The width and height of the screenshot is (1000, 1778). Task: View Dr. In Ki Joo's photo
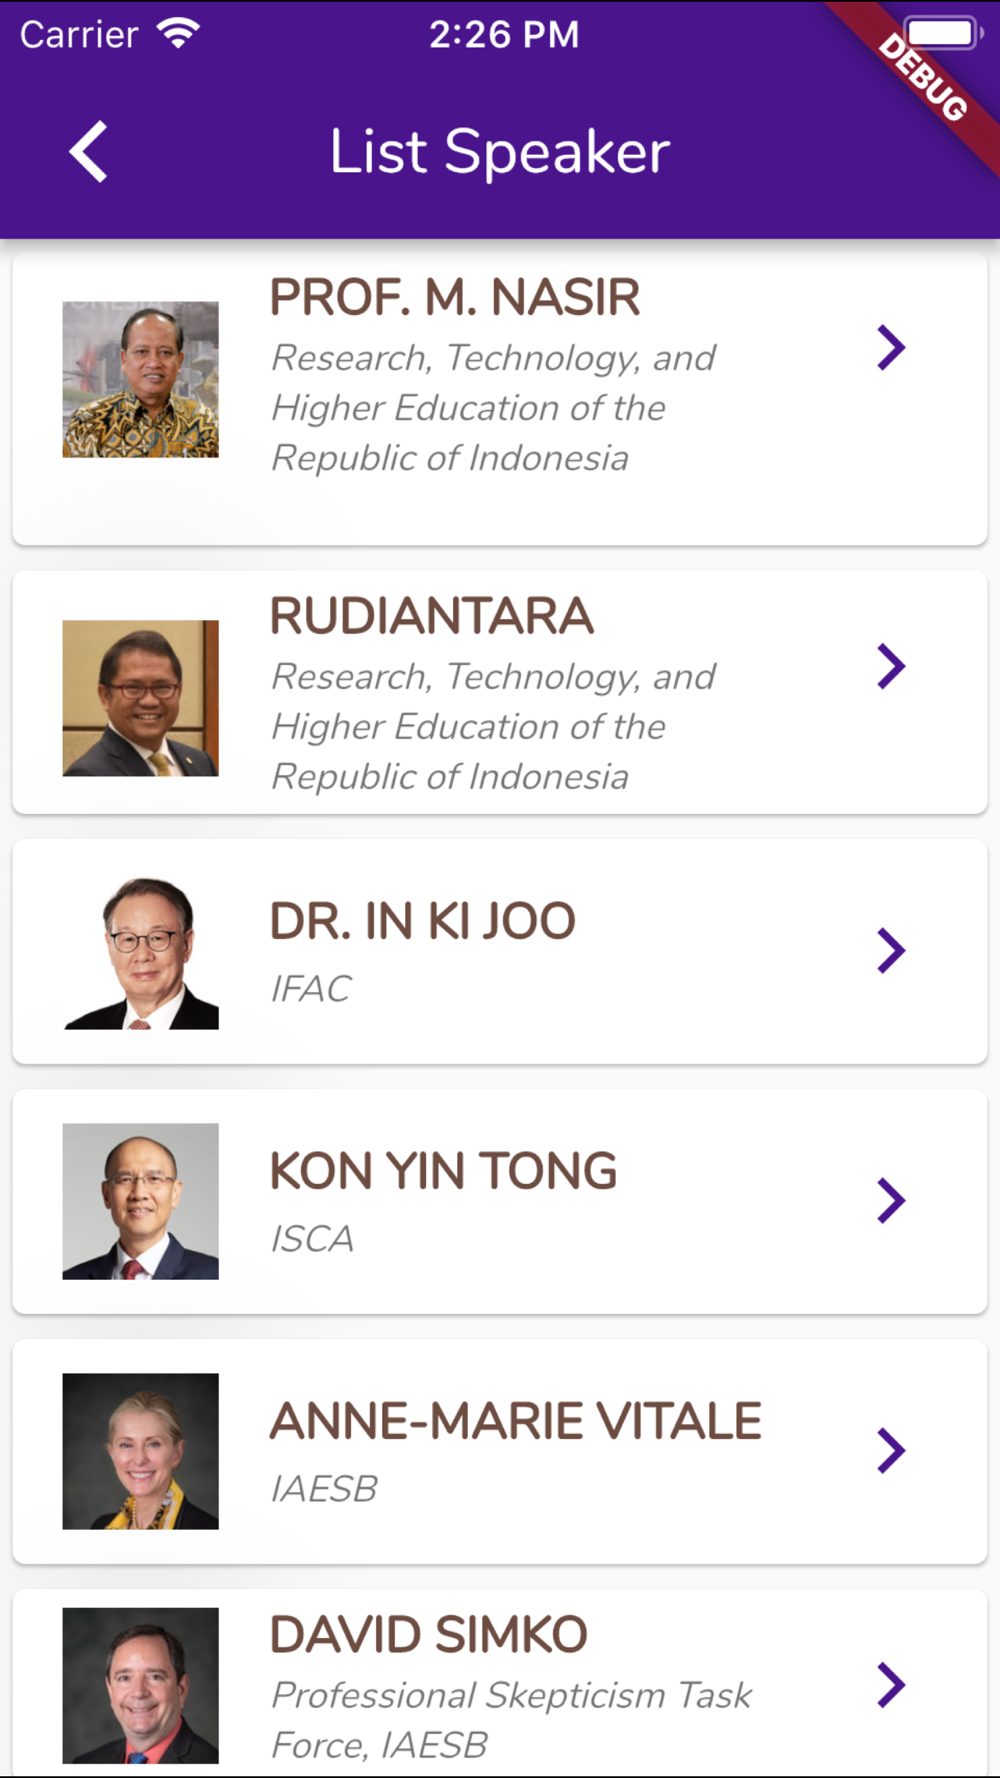[141, 952]
